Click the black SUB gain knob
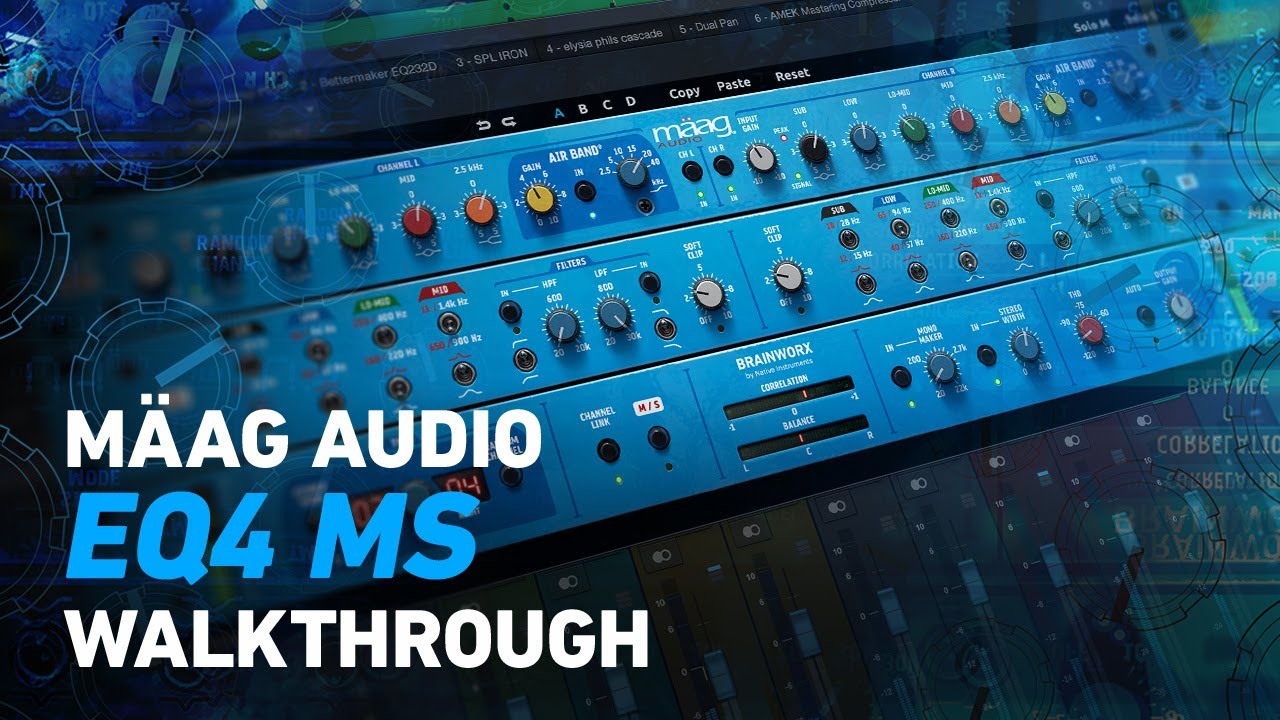 (x=814, y=148)
